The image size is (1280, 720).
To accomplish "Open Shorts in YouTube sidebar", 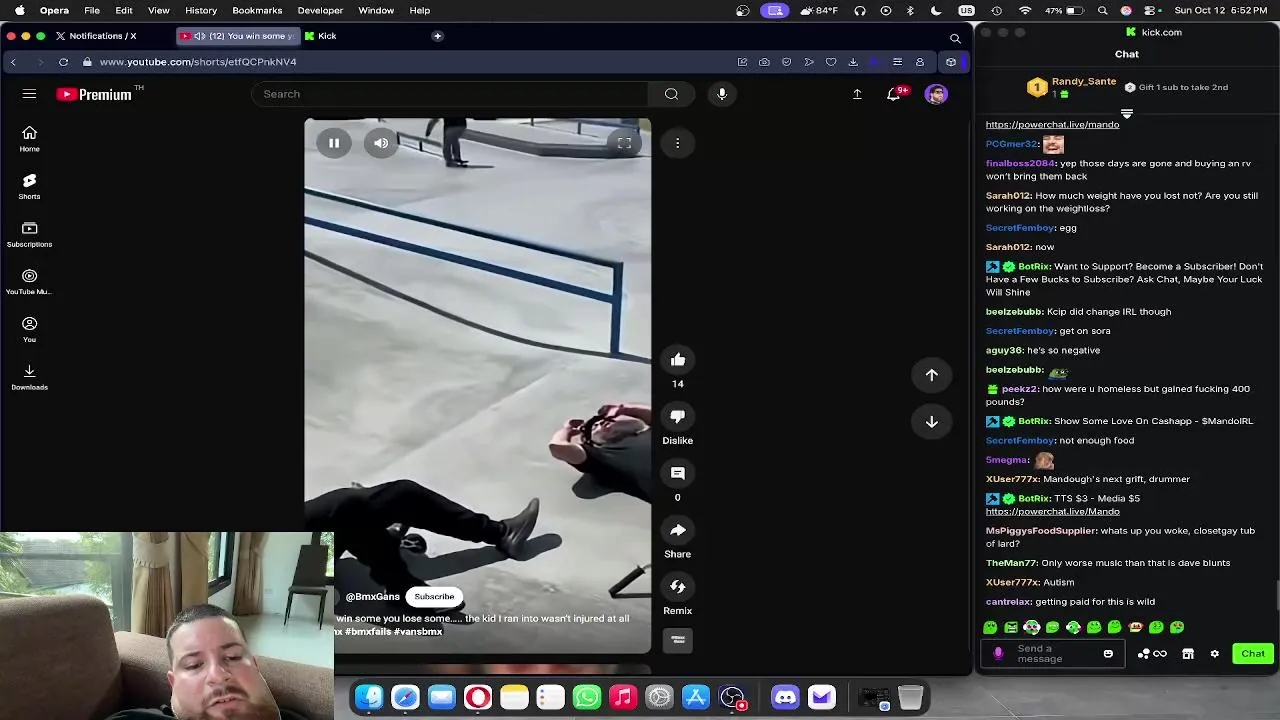I will click(x=29, y=186).
